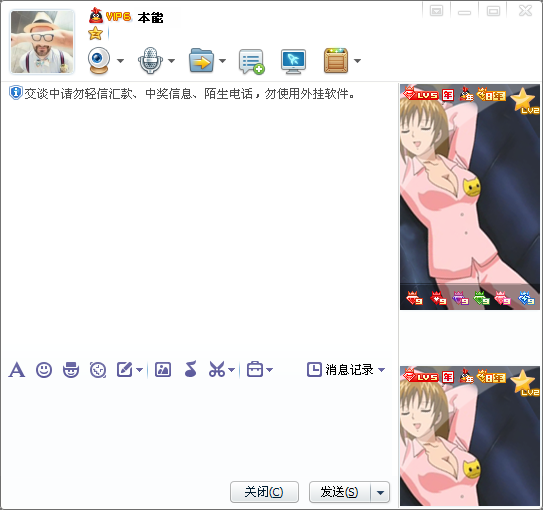Open font settings with A icon

(17, 370)
